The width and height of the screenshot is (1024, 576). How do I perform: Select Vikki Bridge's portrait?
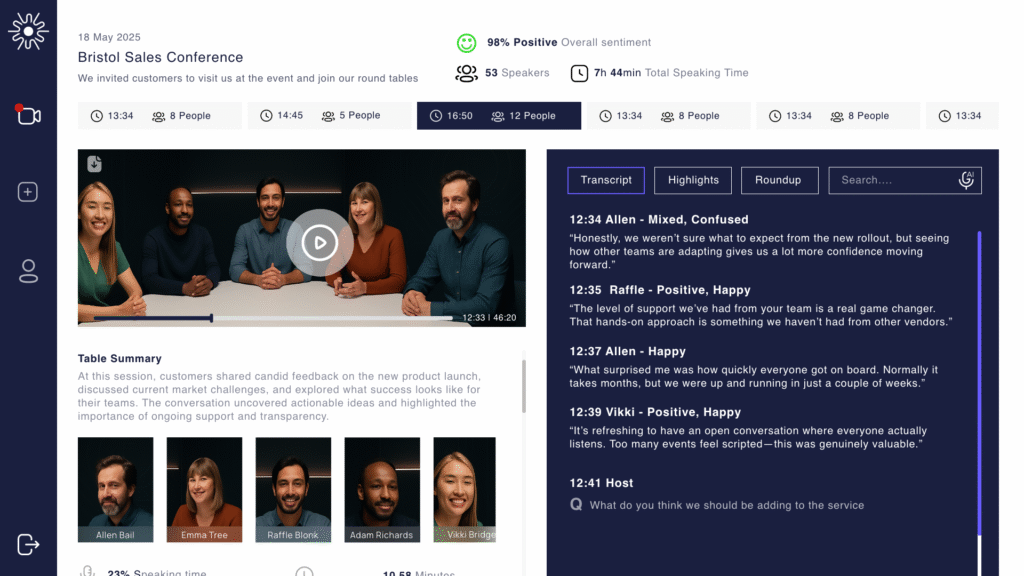464,490
